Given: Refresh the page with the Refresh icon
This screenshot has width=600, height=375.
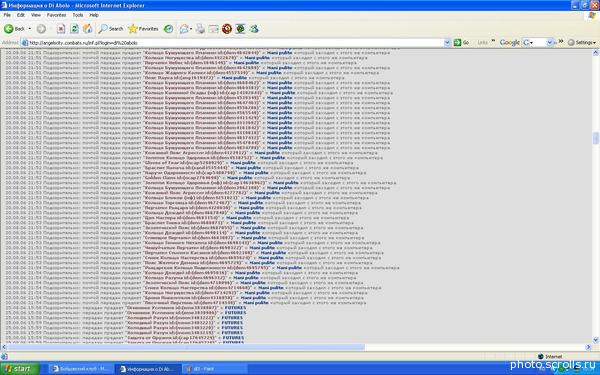Looking at the screenshot, I should pyautogui.click(x=74, y=29).
